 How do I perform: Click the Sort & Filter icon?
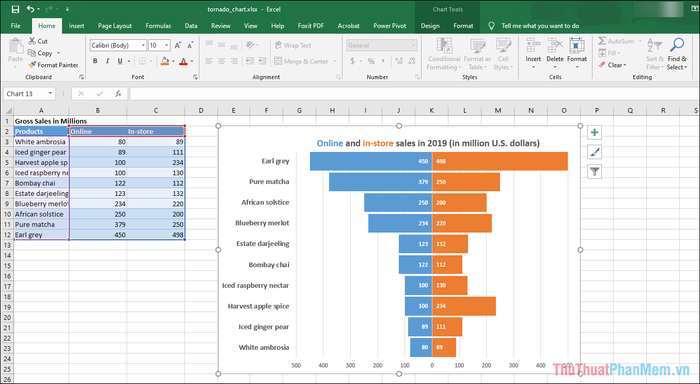654,46
